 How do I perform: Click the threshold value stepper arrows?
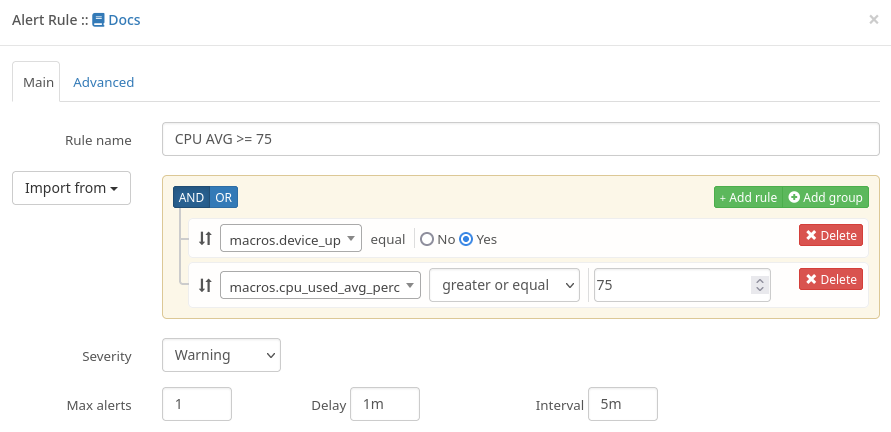(x=760, y=285)
